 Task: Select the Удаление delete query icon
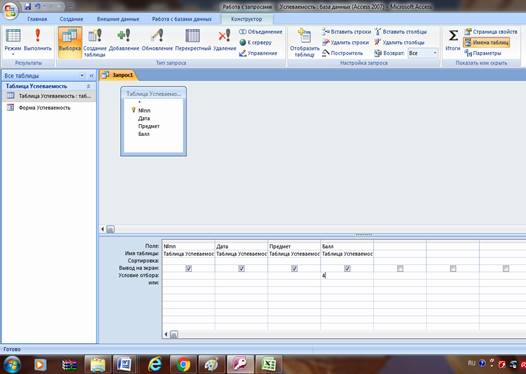click(x=224, y=36)
